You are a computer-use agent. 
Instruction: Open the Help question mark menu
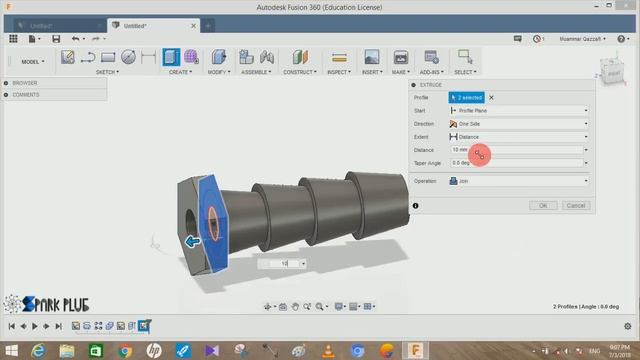pyautogui.click(x=623, y=39)
